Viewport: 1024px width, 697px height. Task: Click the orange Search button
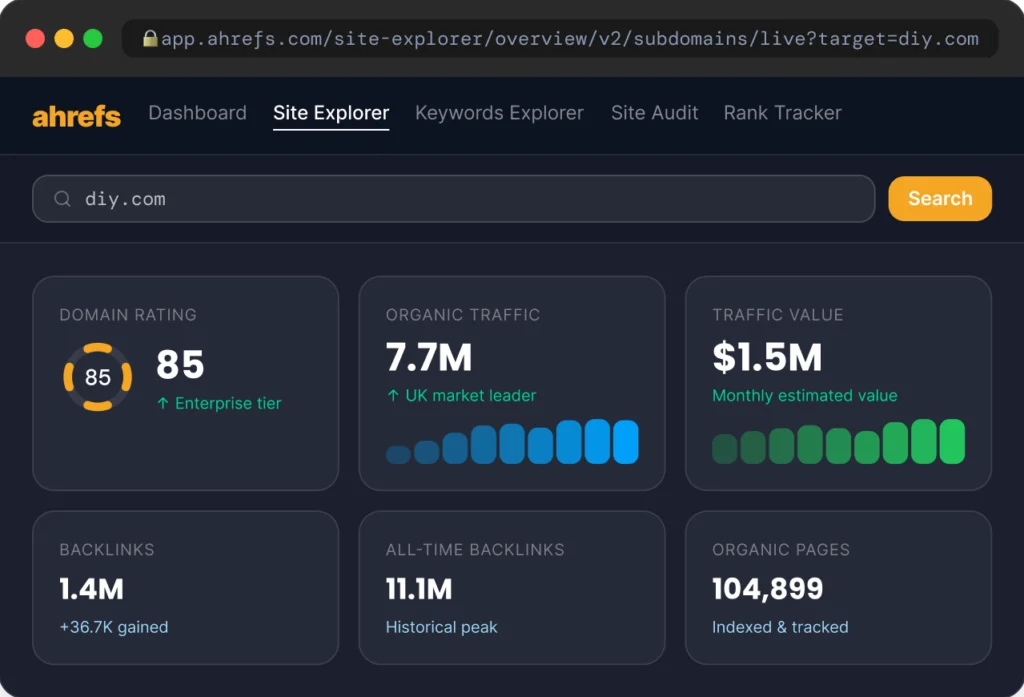click(940, 199)
